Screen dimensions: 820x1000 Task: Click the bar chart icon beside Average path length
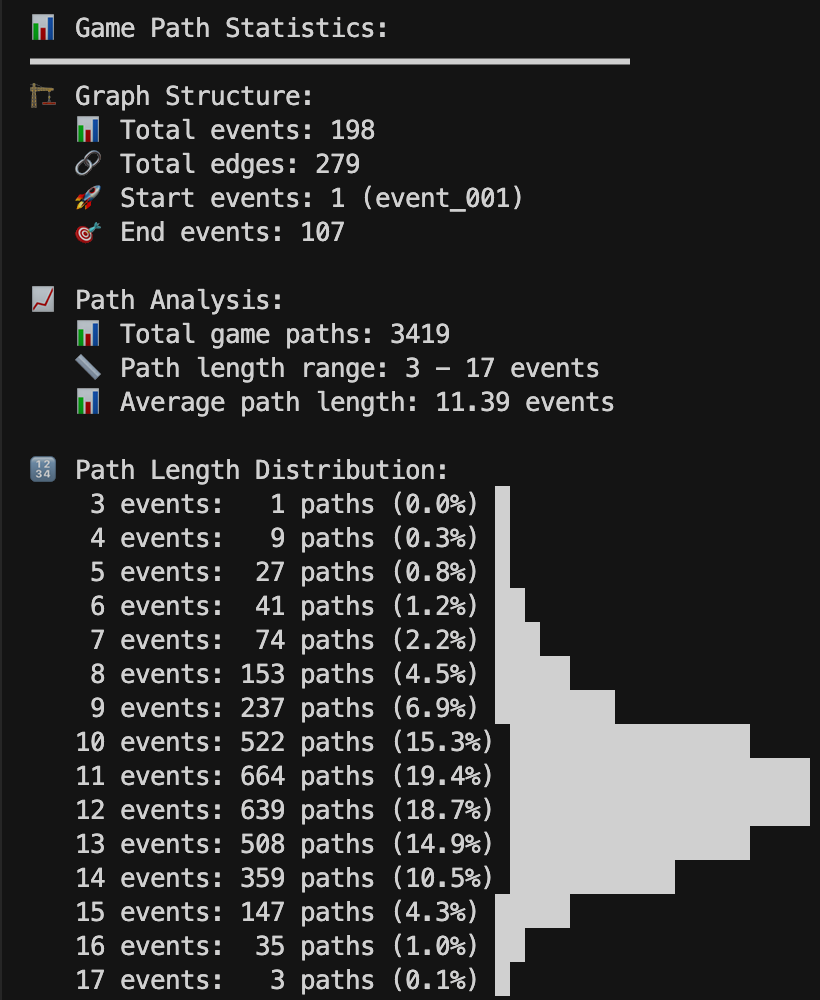pyautogui.click(x=87, y=402)
